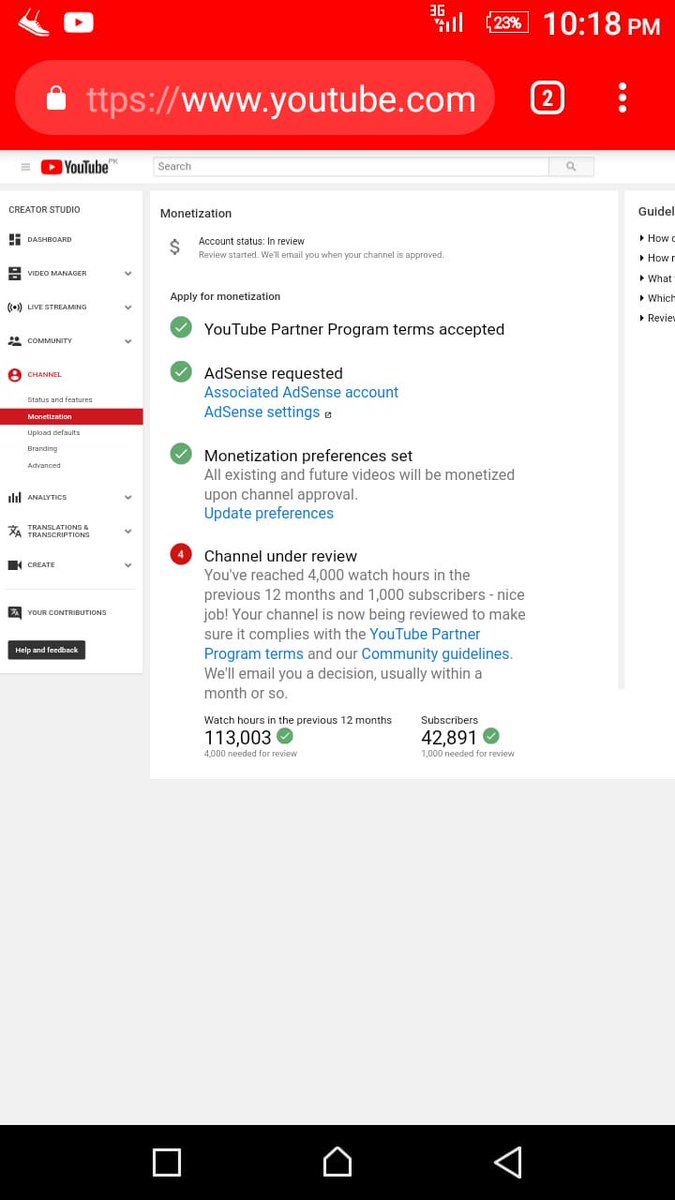Click the 113,003 watch hours value
675x1200 pixels.
[238, 738]
